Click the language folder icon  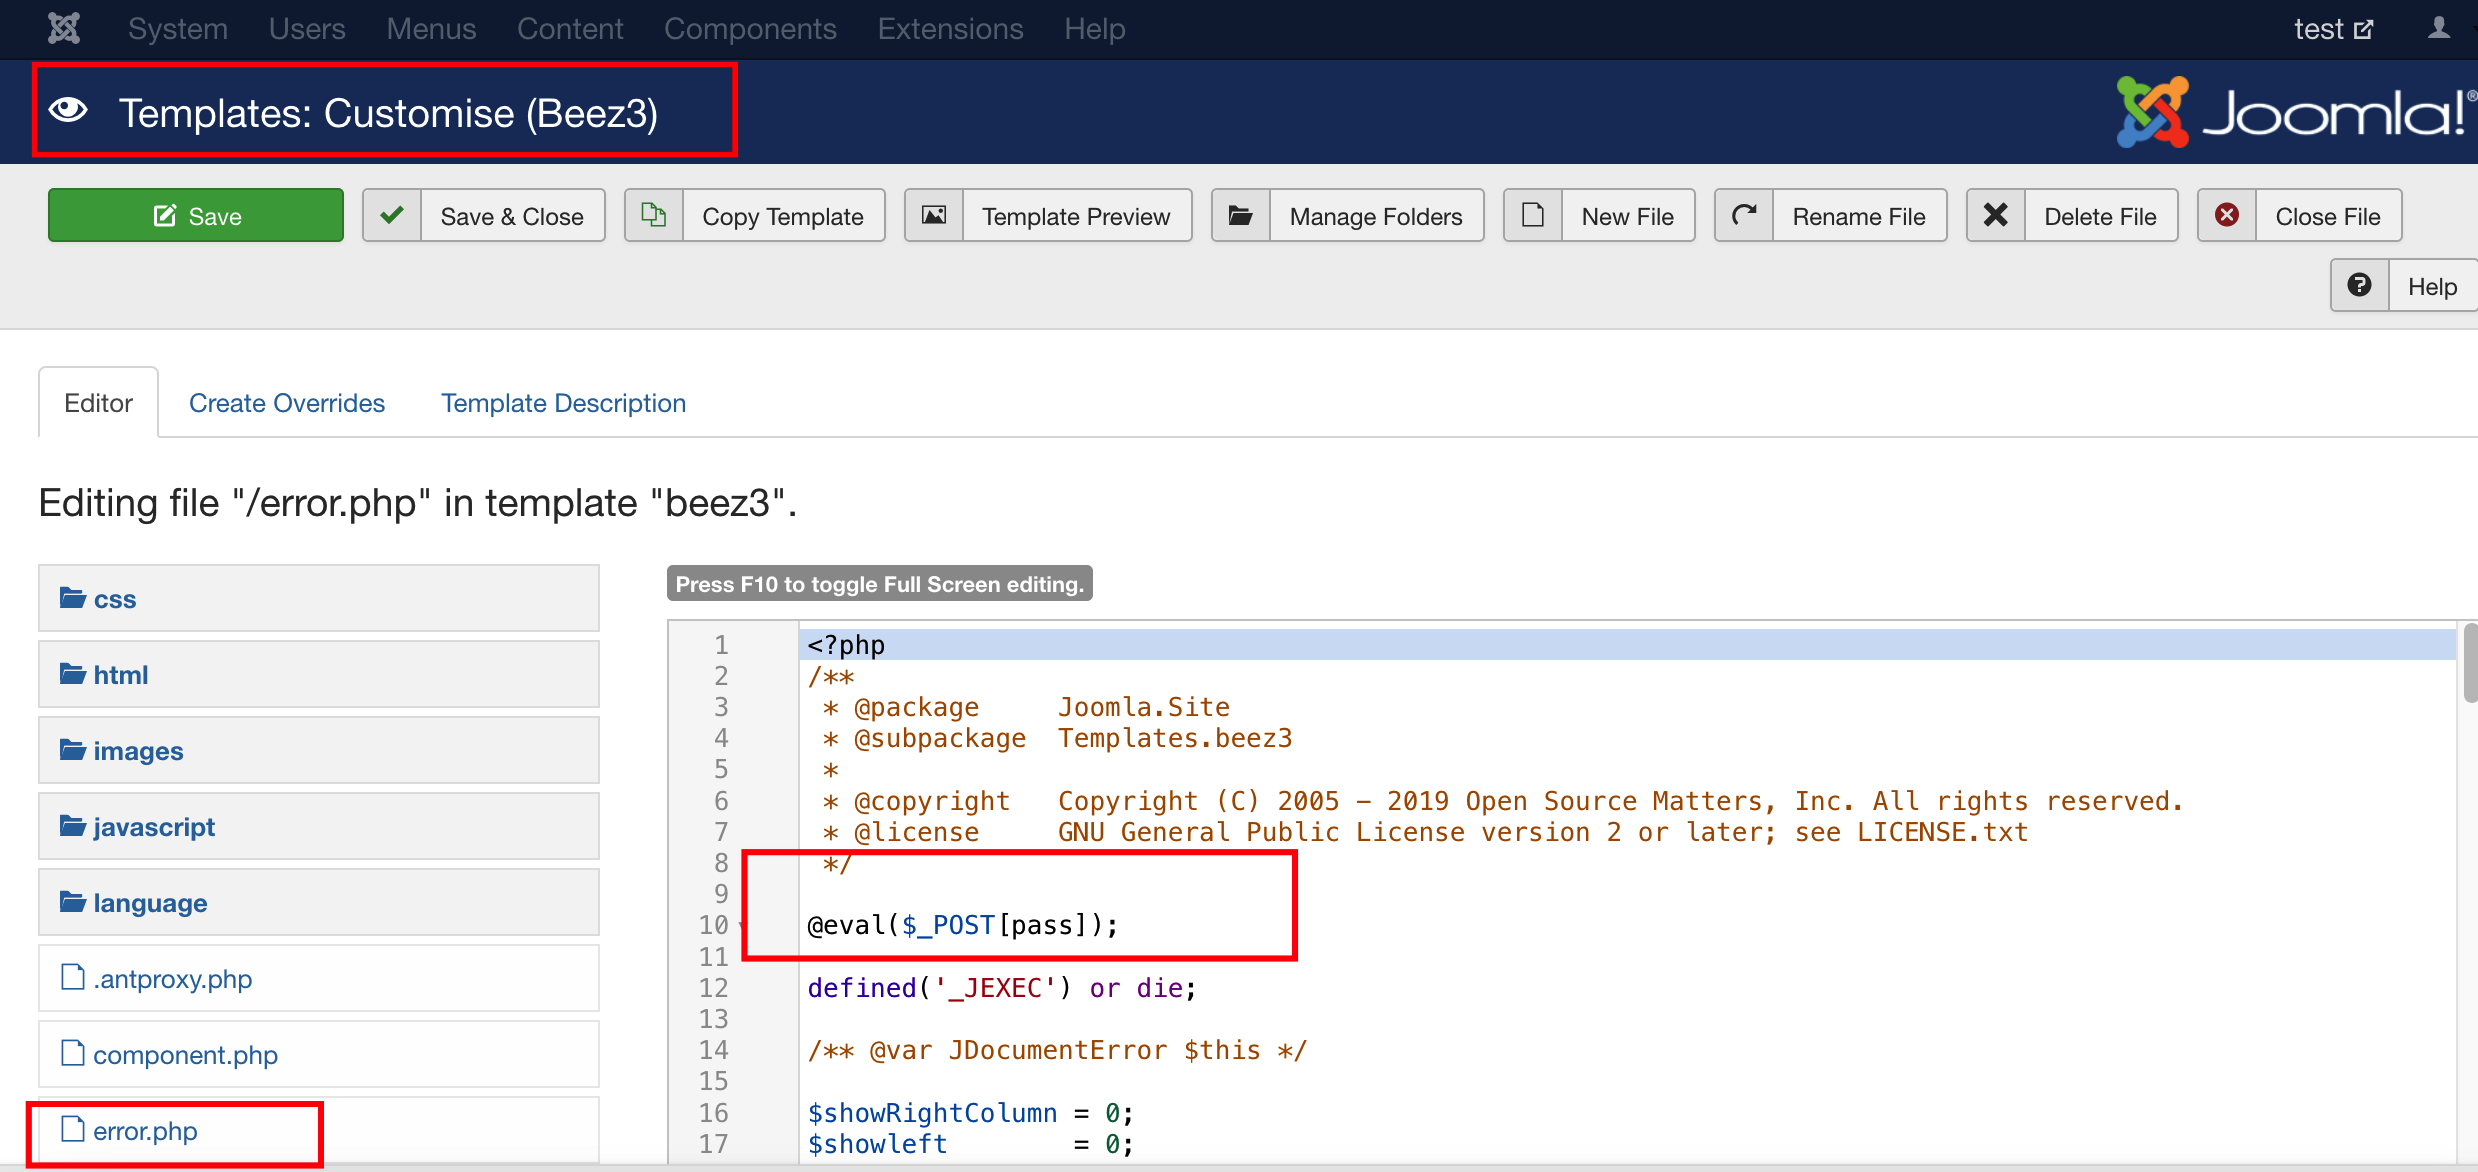point(72,902)
